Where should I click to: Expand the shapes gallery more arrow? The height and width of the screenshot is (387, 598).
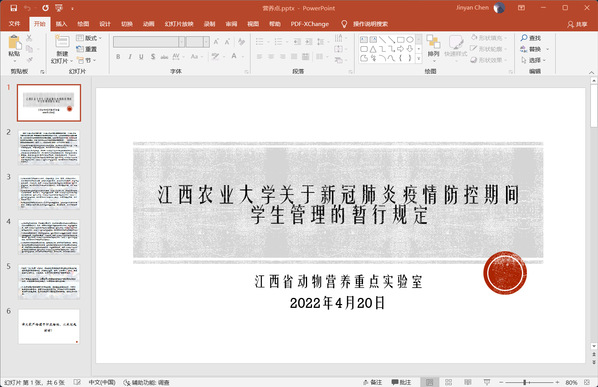pyautogui.click(x=418, y=59)
